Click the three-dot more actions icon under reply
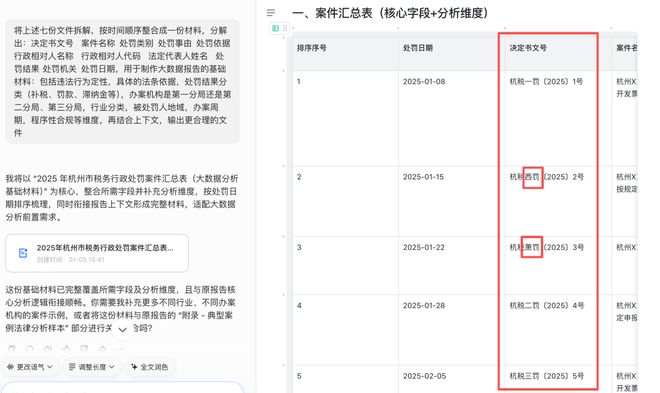The height and width of the screenshot is (393, 660). 120,349
